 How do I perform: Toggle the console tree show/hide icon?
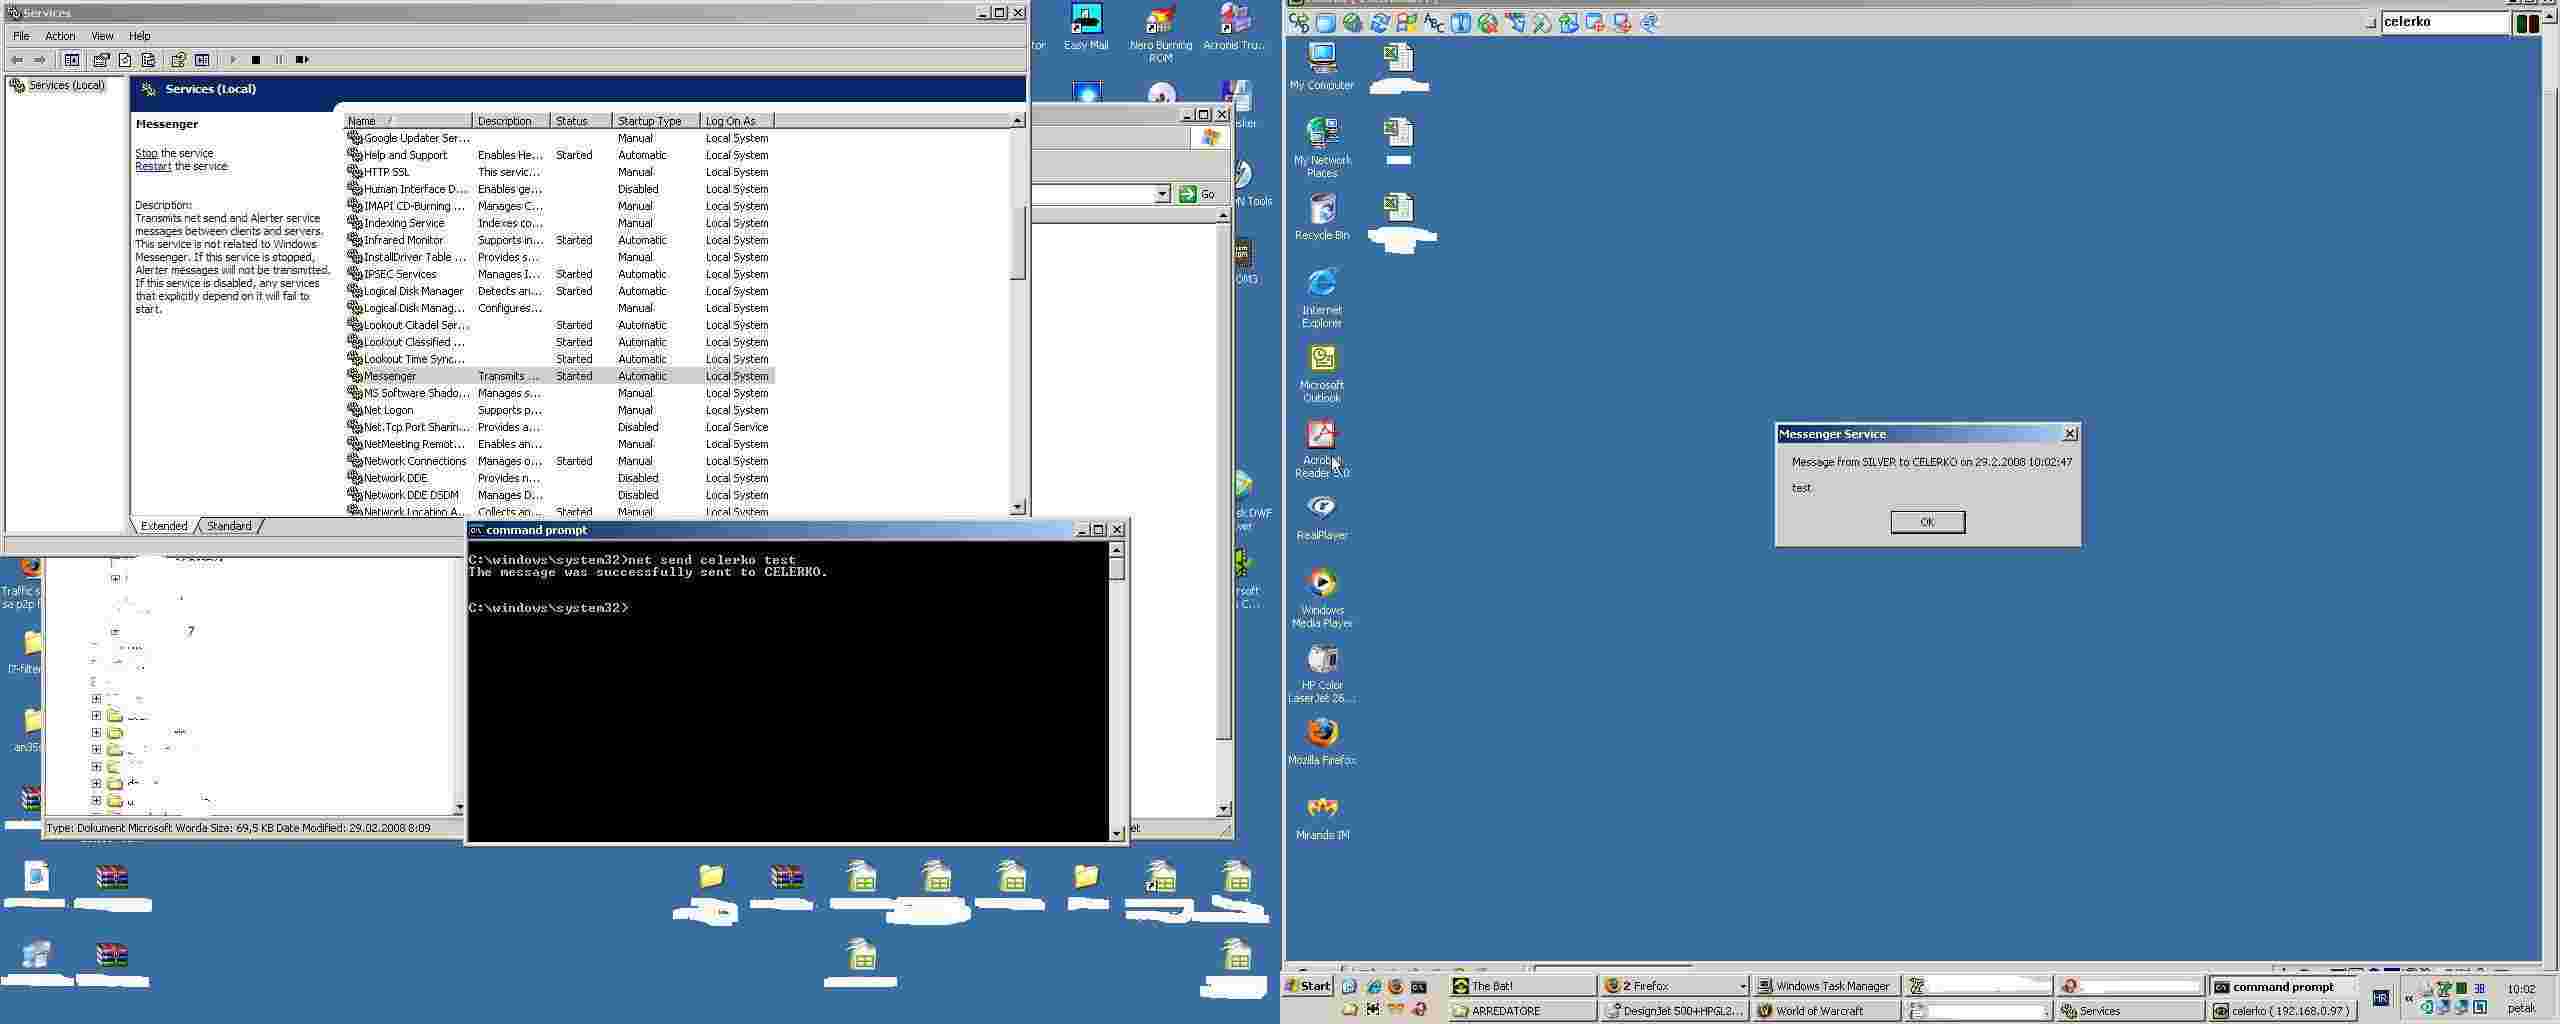72,60
